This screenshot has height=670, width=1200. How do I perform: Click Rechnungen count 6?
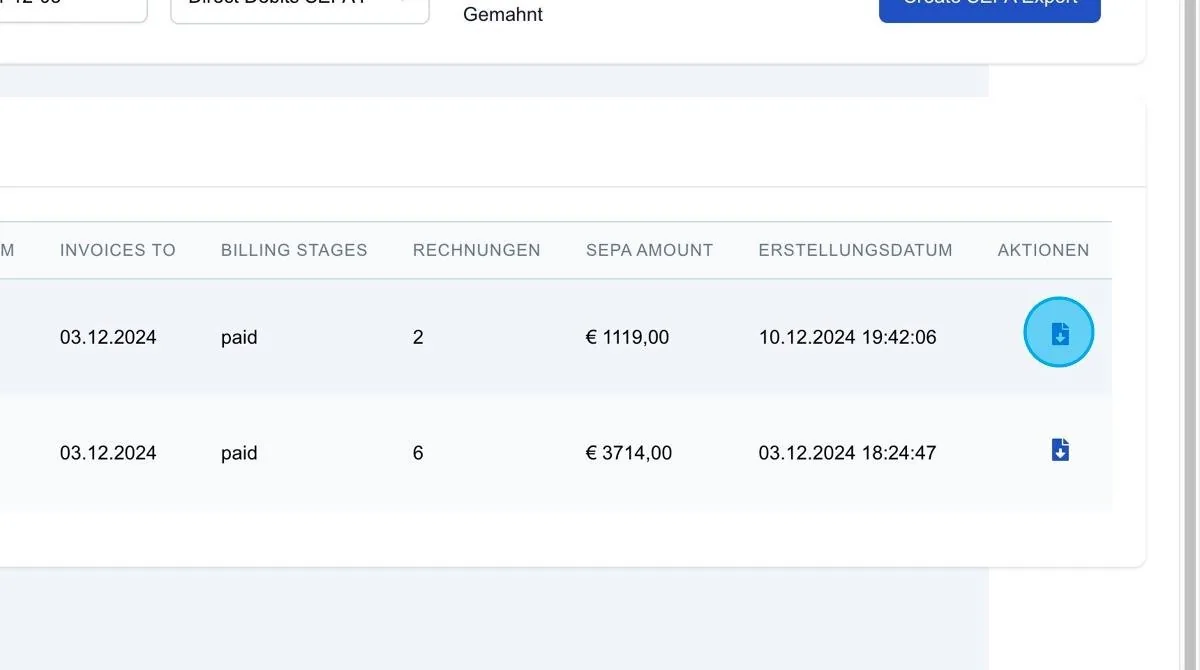[x=418, y=453]
